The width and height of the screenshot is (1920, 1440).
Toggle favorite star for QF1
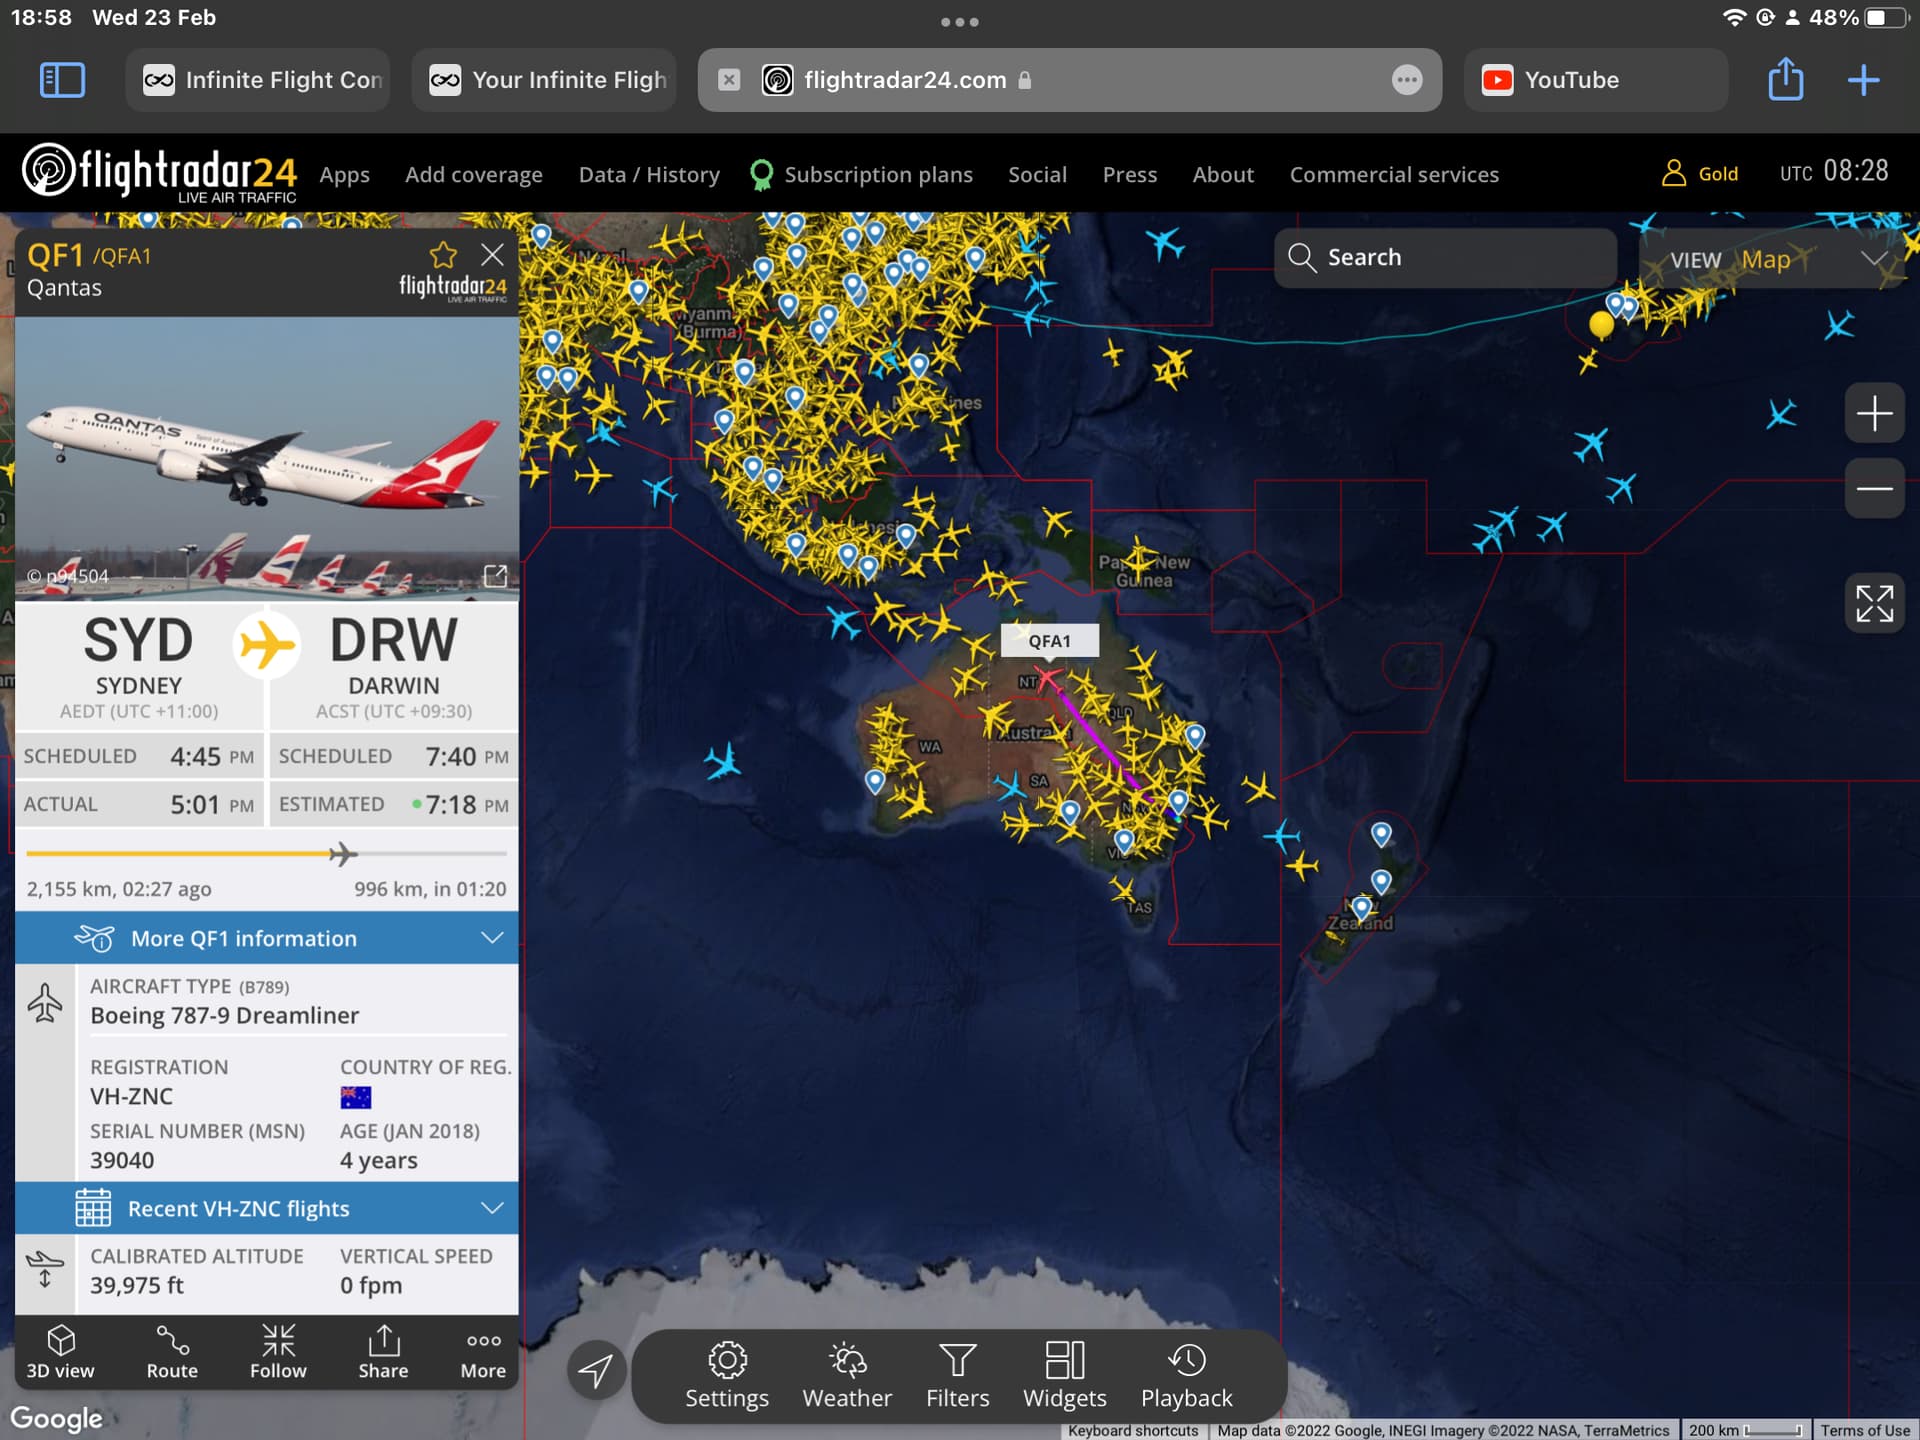click(443, 255)
